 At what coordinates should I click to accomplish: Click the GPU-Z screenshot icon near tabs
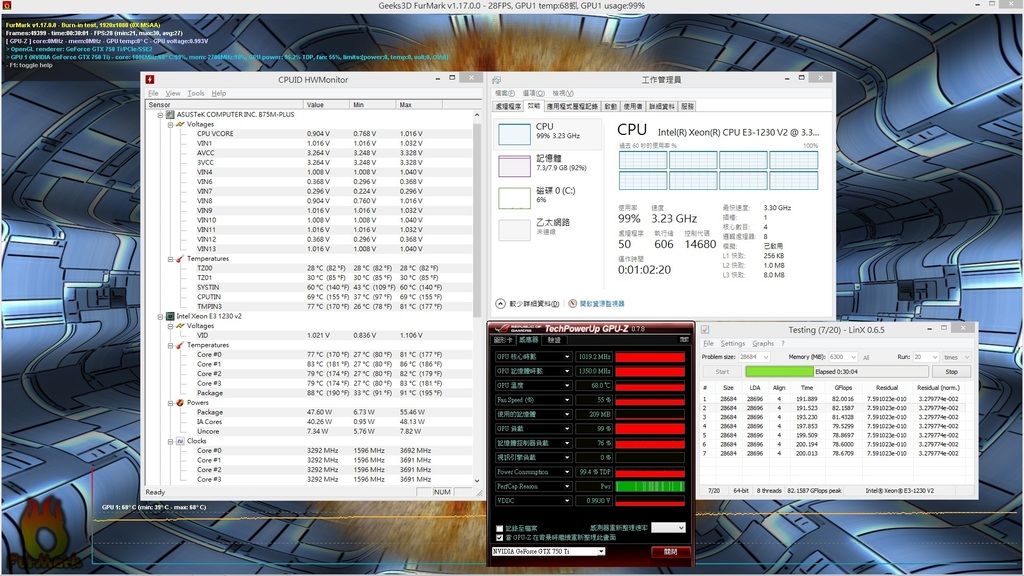pyautogui.click(x=684, y=340)
